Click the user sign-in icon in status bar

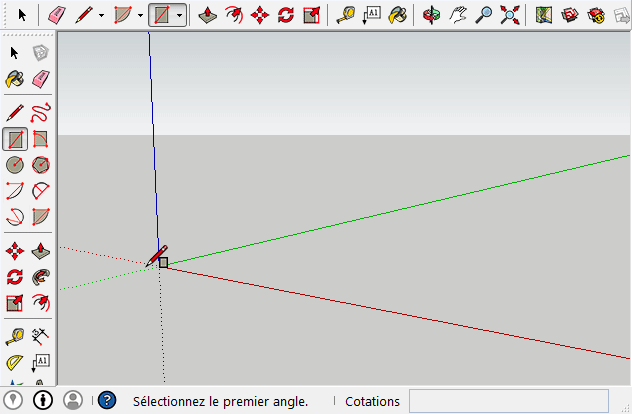tap(73, 400)
